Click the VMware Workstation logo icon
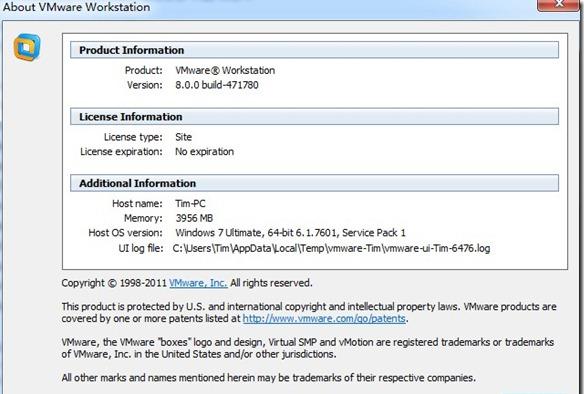The width and height of the screenshot is (584, 394). 27,47
